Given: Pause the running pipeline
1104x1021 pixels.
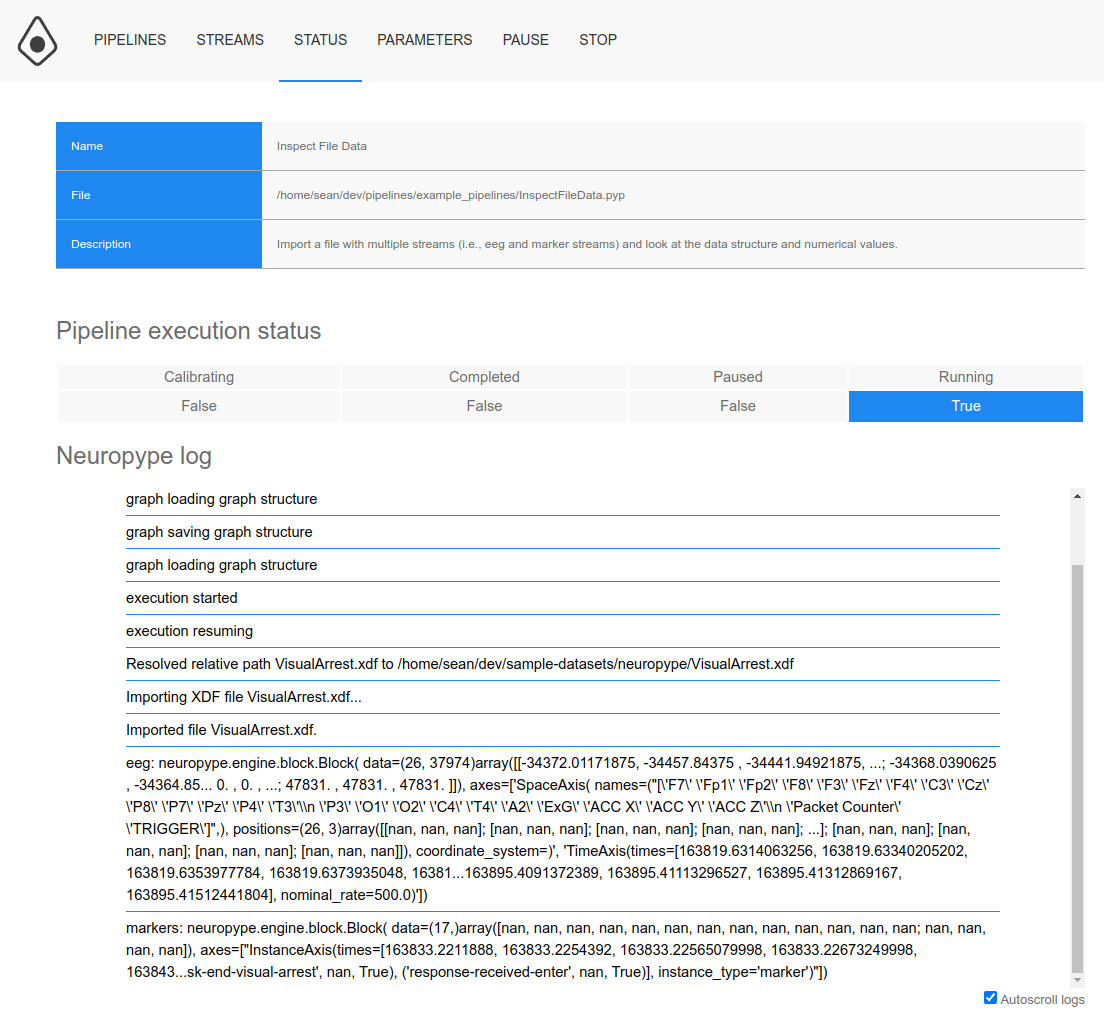Looking at the screenshot, I should (x=525, y=40).
